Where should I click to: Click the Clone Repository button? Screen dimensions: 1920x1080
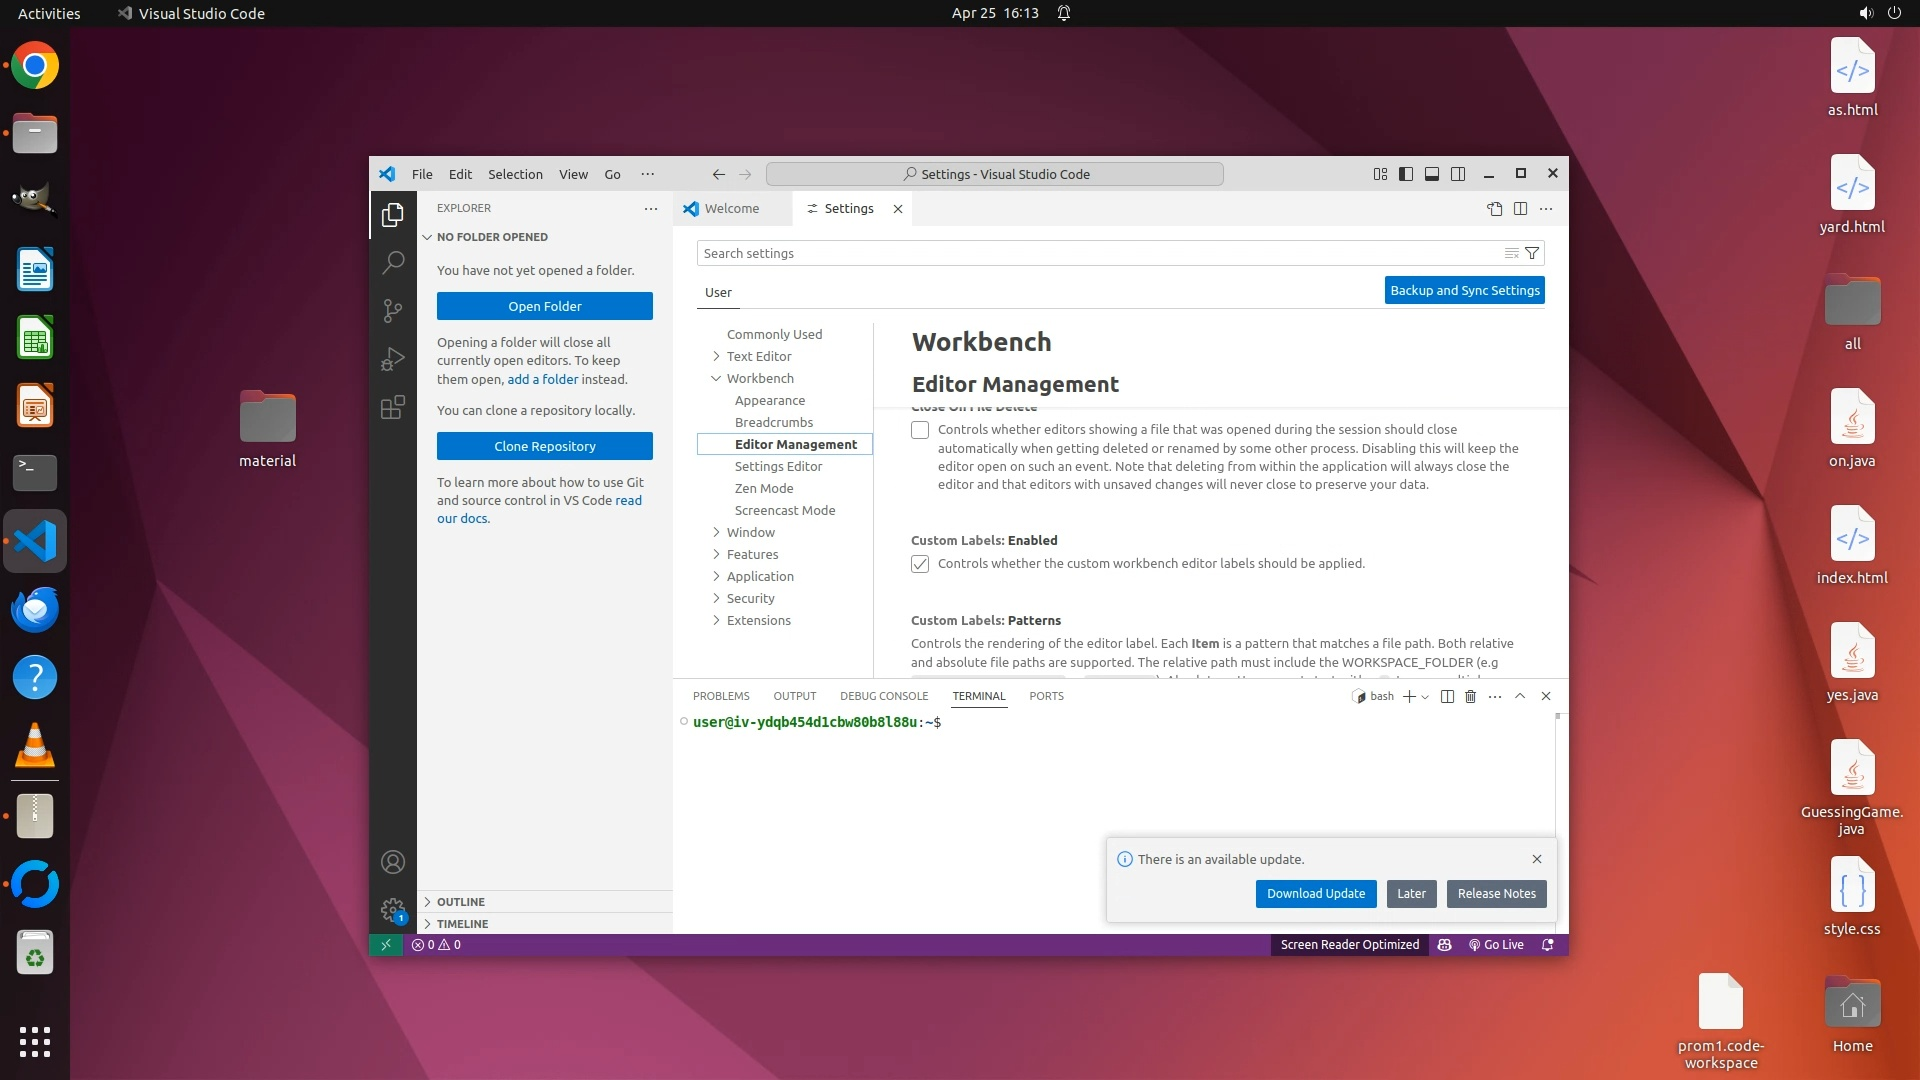(x=544, y=447)
